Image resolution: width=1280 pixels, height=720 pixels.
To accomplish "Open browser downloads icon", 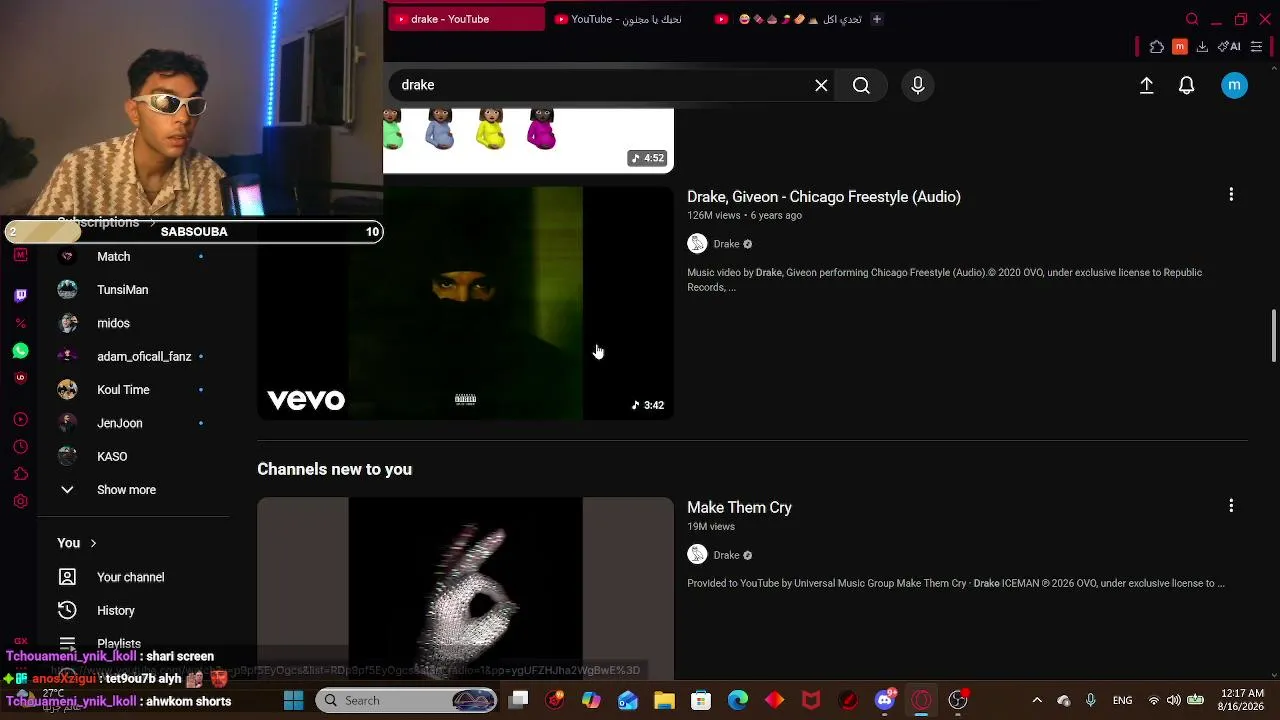I will (1202, 46).
